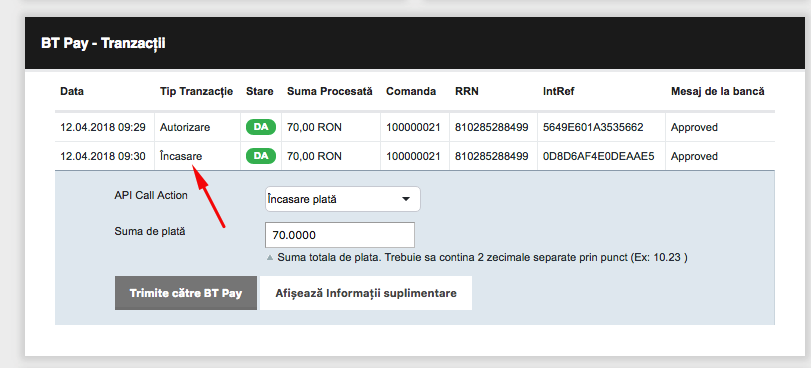Click the Încasare transaction type cell

181,156
